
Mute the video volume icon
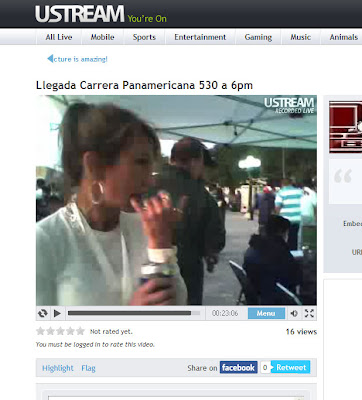click(x=294, y=313)
